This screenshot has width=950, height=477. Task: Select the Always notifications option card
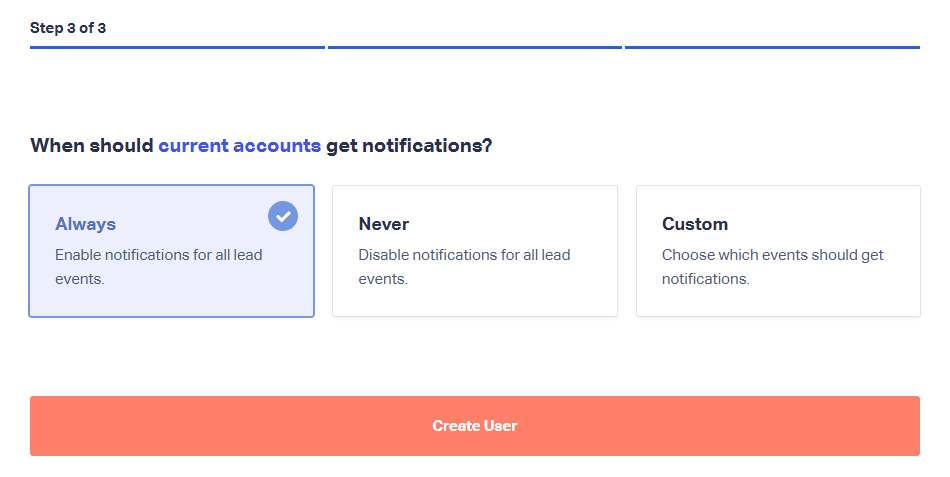171,251
